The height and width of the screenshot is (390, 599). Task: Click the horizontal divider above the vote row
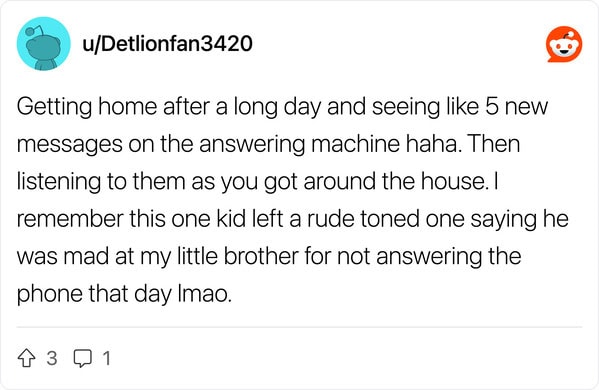pyautogui.click(x=299, y=327)
